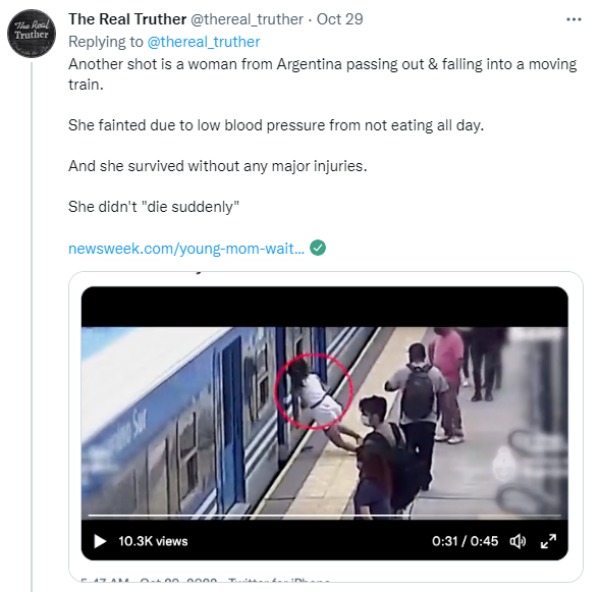
Task: Open the tweet's three-dot more options menu
Action: click(x=573, y=19)
